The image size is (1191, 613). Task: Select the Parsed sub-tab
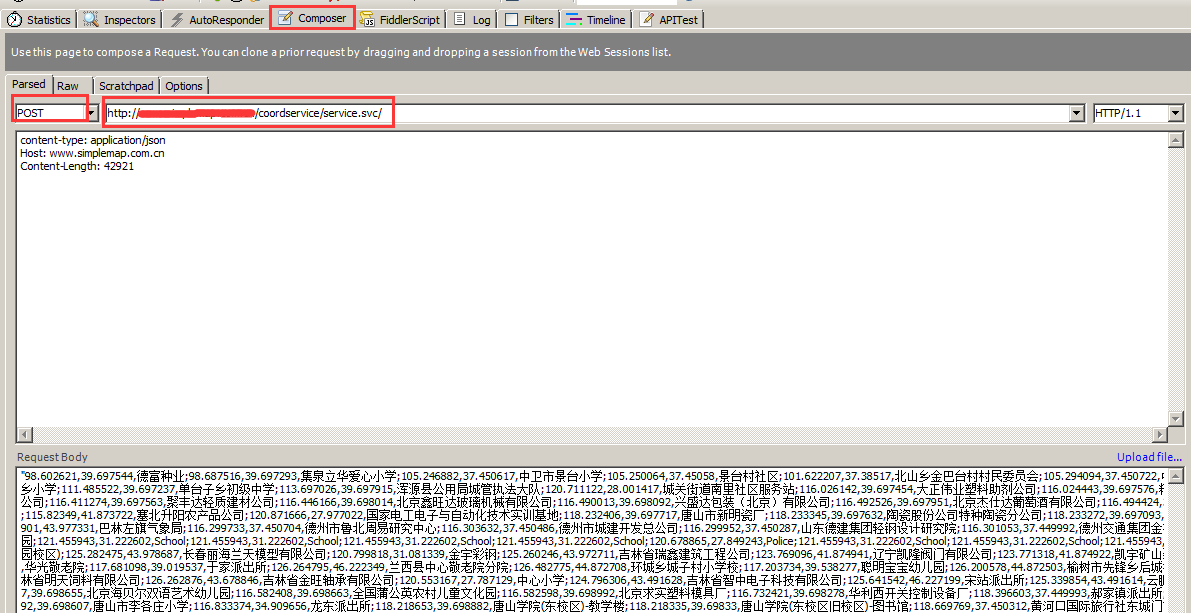tap(29, 84)
